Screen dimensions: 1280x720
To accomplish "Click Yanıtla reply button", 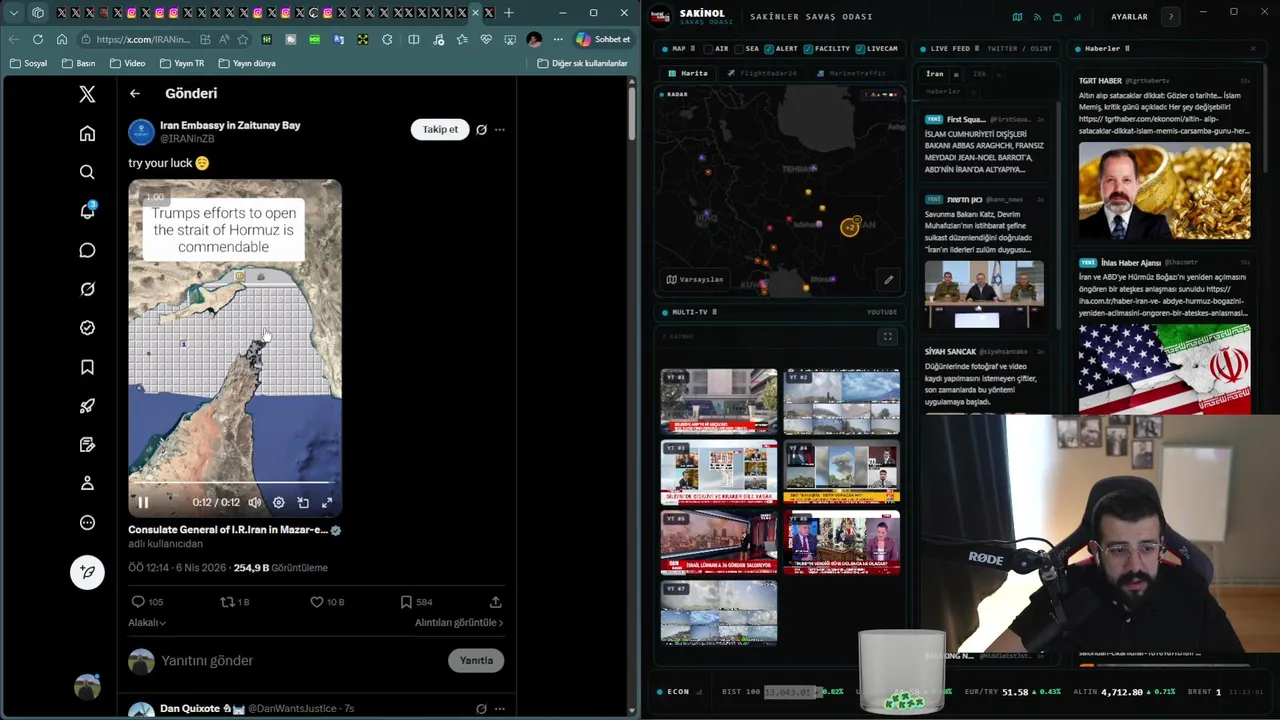I will pyautogui.click(x=476, y=660).
